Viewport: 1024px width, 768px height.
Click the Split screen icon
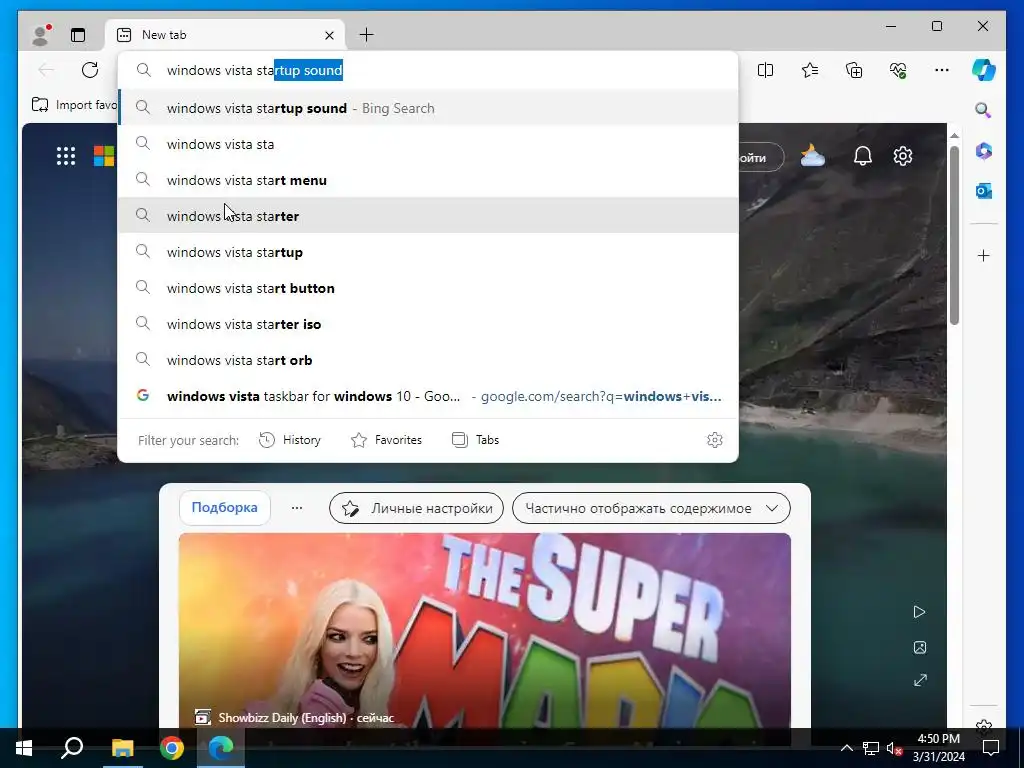[x=765, y=70]
